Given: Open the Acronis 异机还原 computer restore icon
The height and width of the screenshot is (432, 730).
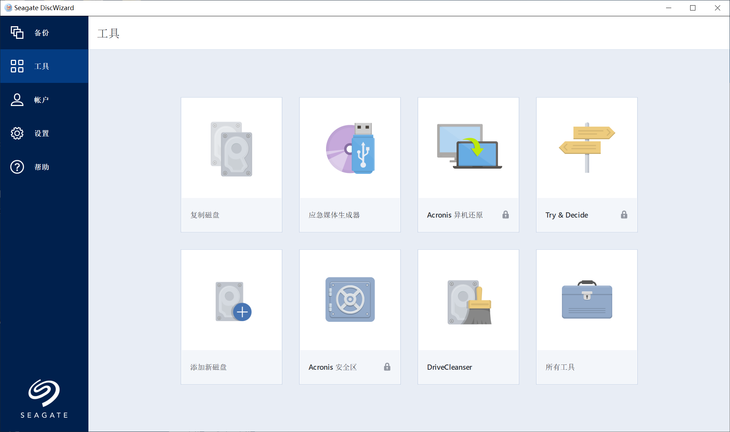Looking at the screenshot, I should point(469,146).
